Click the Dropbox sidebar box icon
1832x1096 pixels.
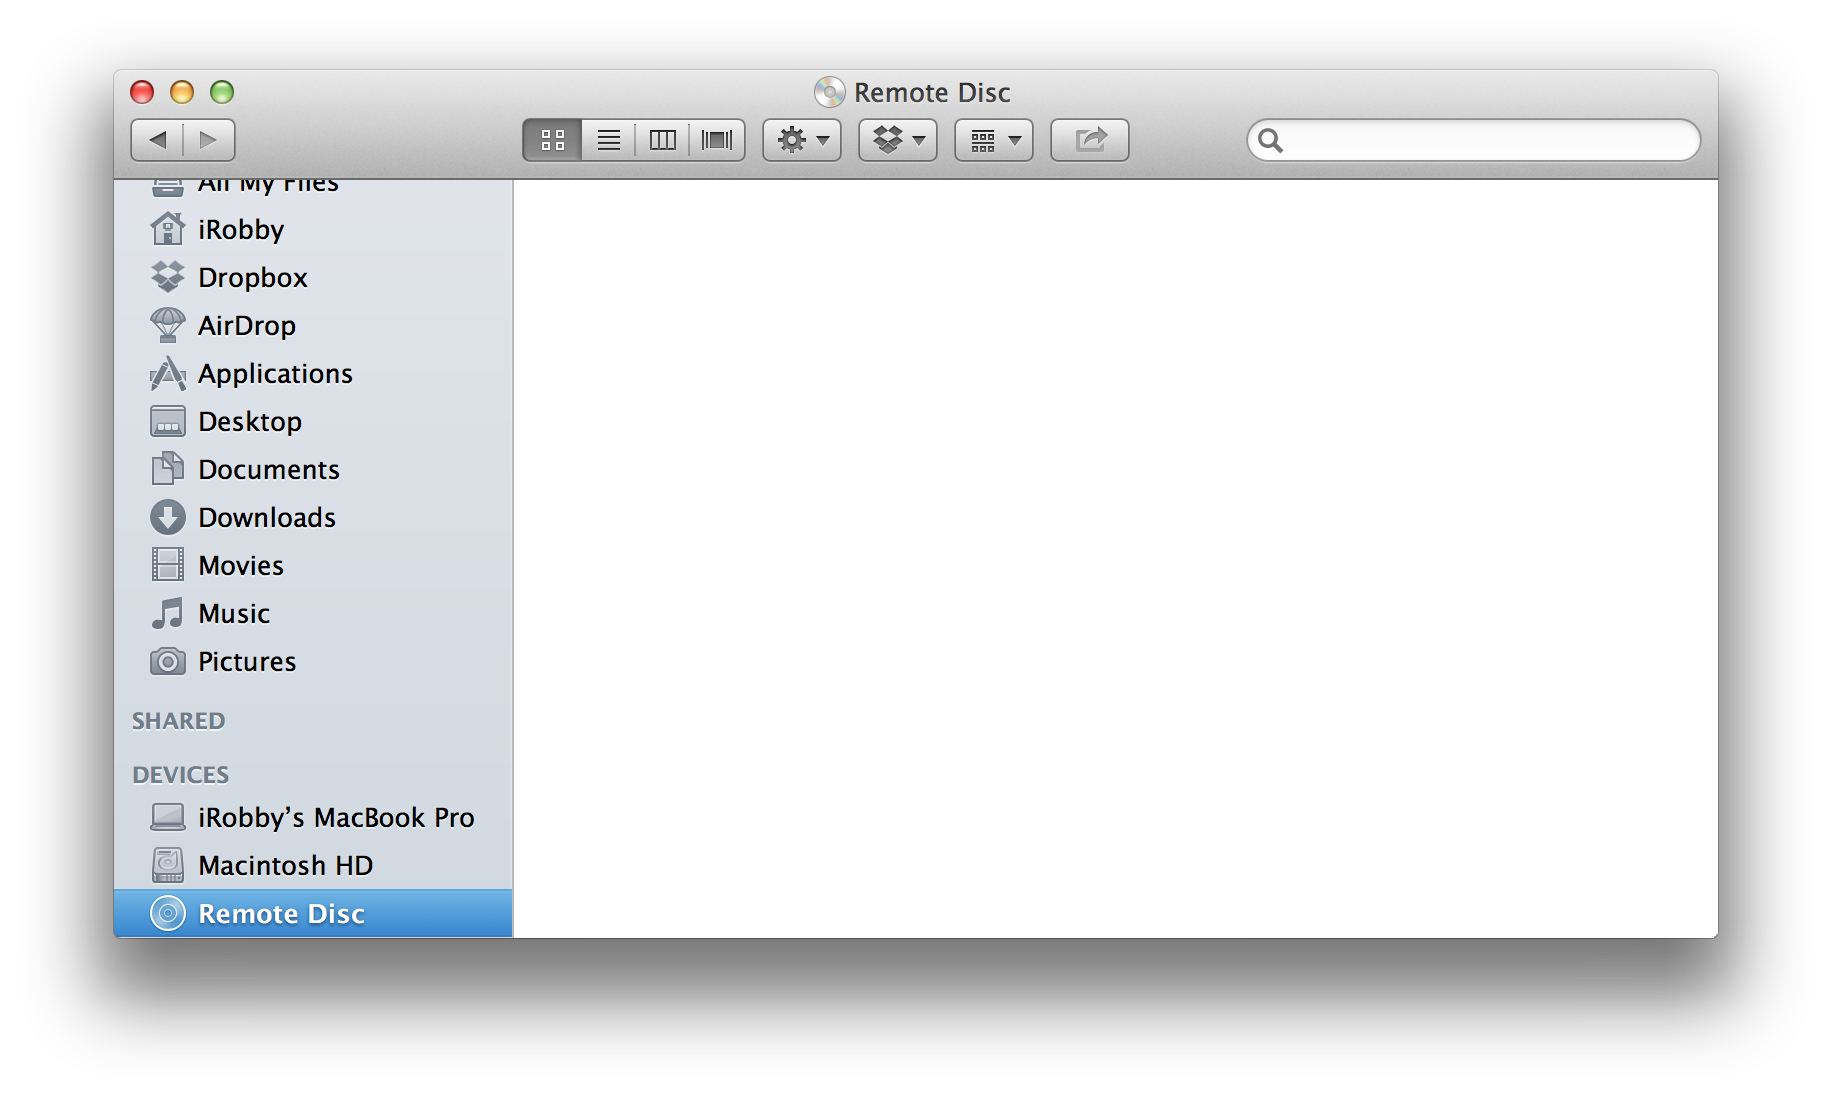tap(167, 277)
